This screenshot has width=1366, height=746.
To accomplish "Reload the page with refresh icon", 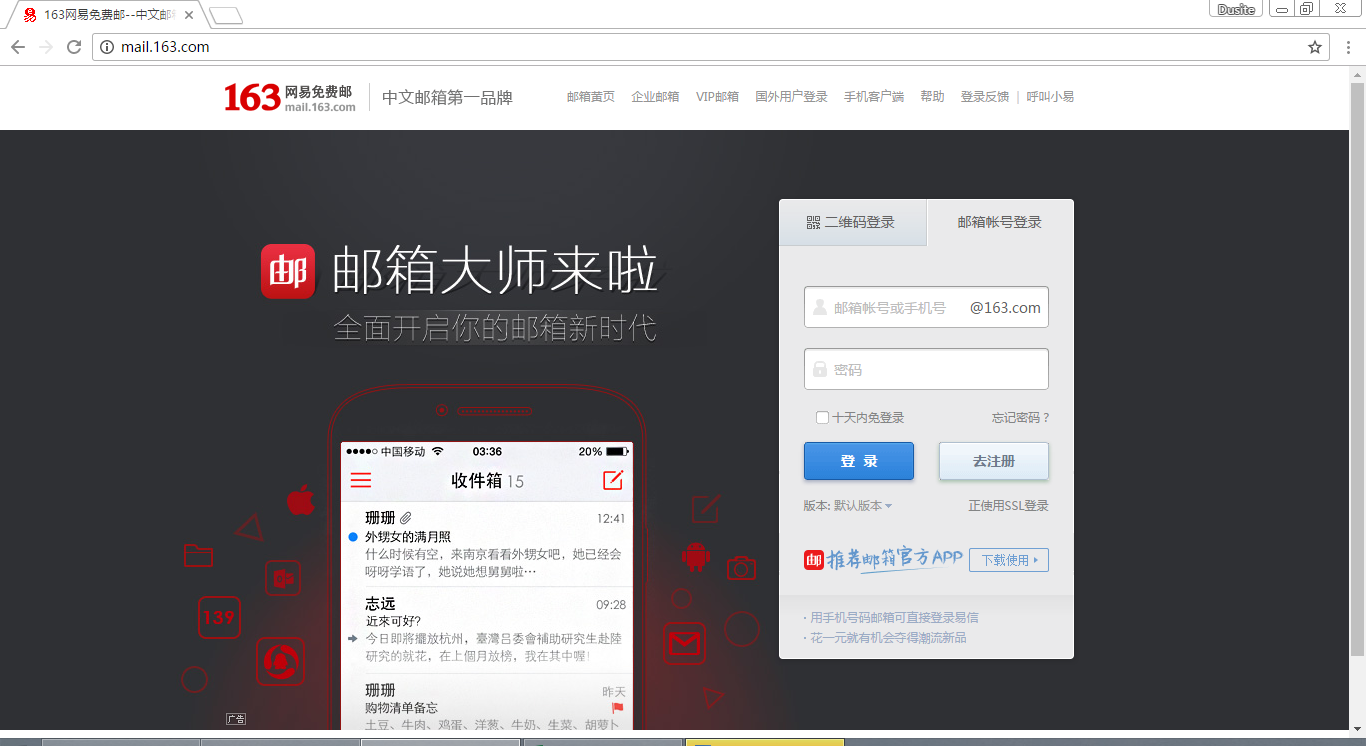I will click(x=74, y=47).
